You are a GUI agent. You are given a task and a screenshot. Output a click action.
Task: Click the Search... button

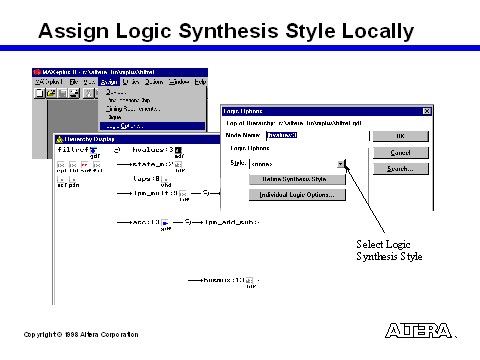coord(400,169)
